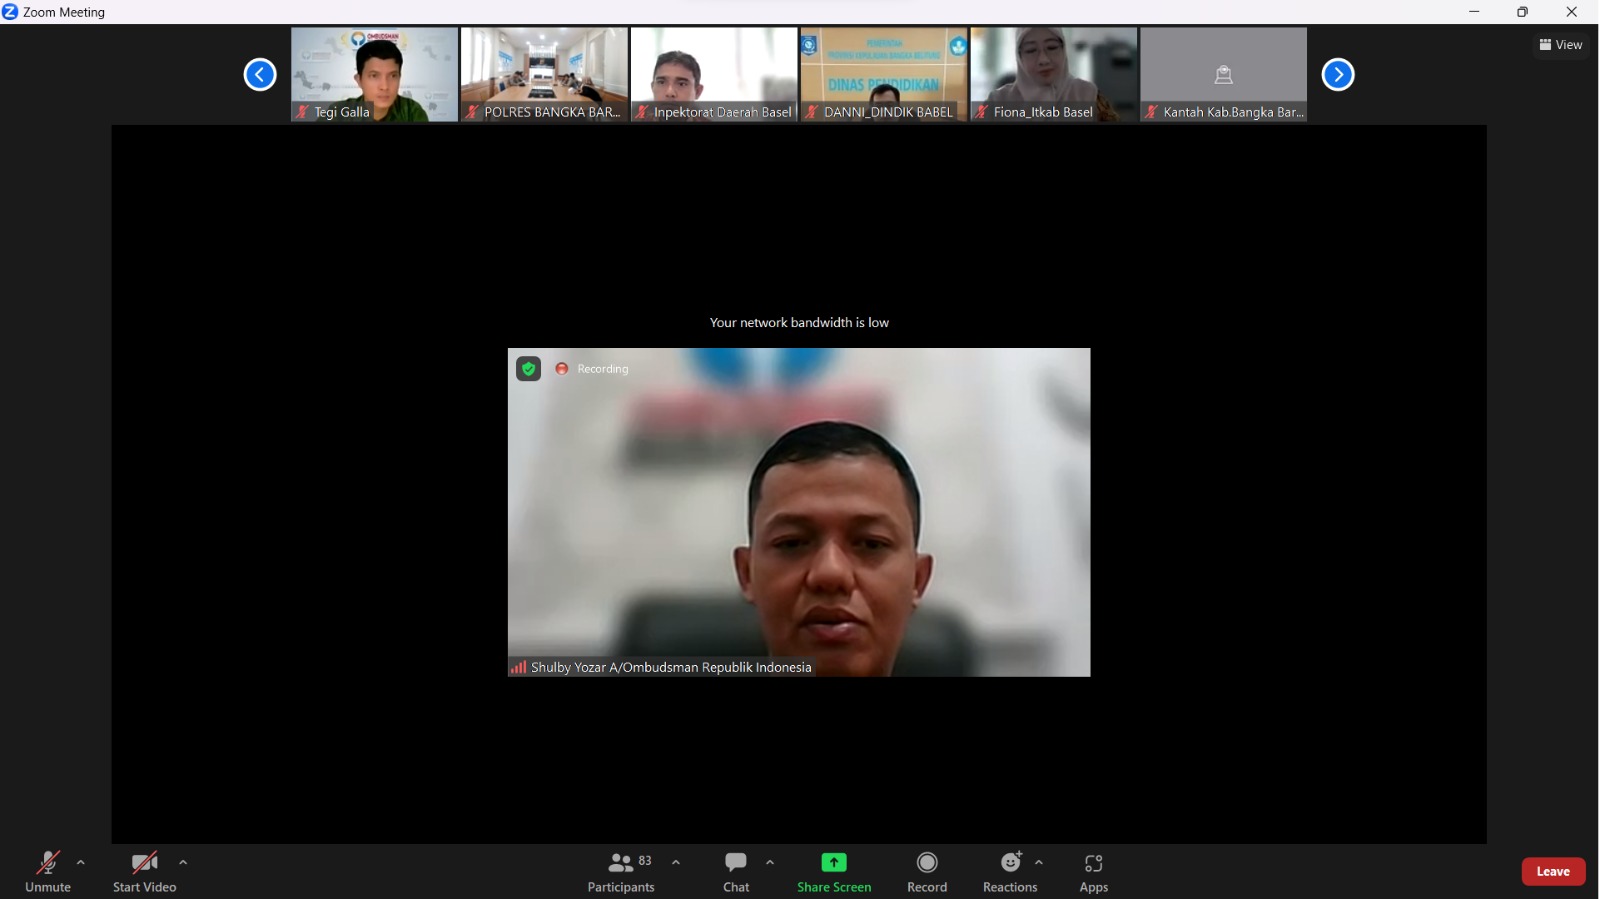Viewport: 1600px width, 899px height.
Task: Expand the audio options arrow beside Unmute
Action: 81,862
